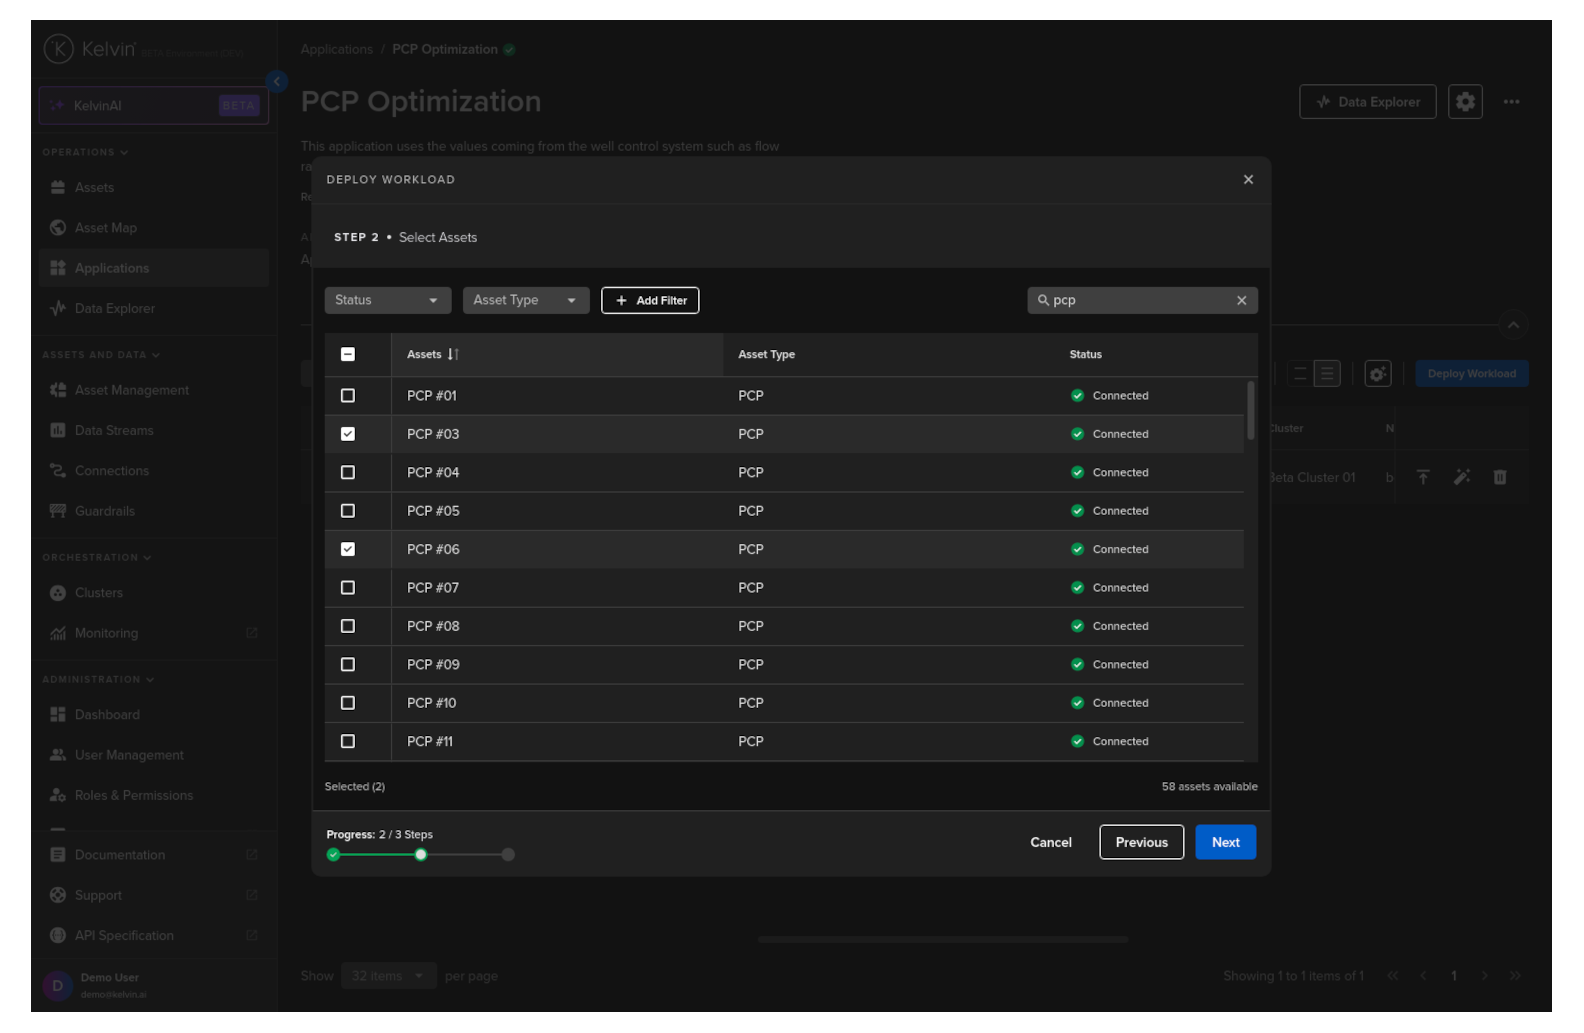1584x1033 pixels.
Task: Open the Status filter dropdown
Action: (387, 301)
